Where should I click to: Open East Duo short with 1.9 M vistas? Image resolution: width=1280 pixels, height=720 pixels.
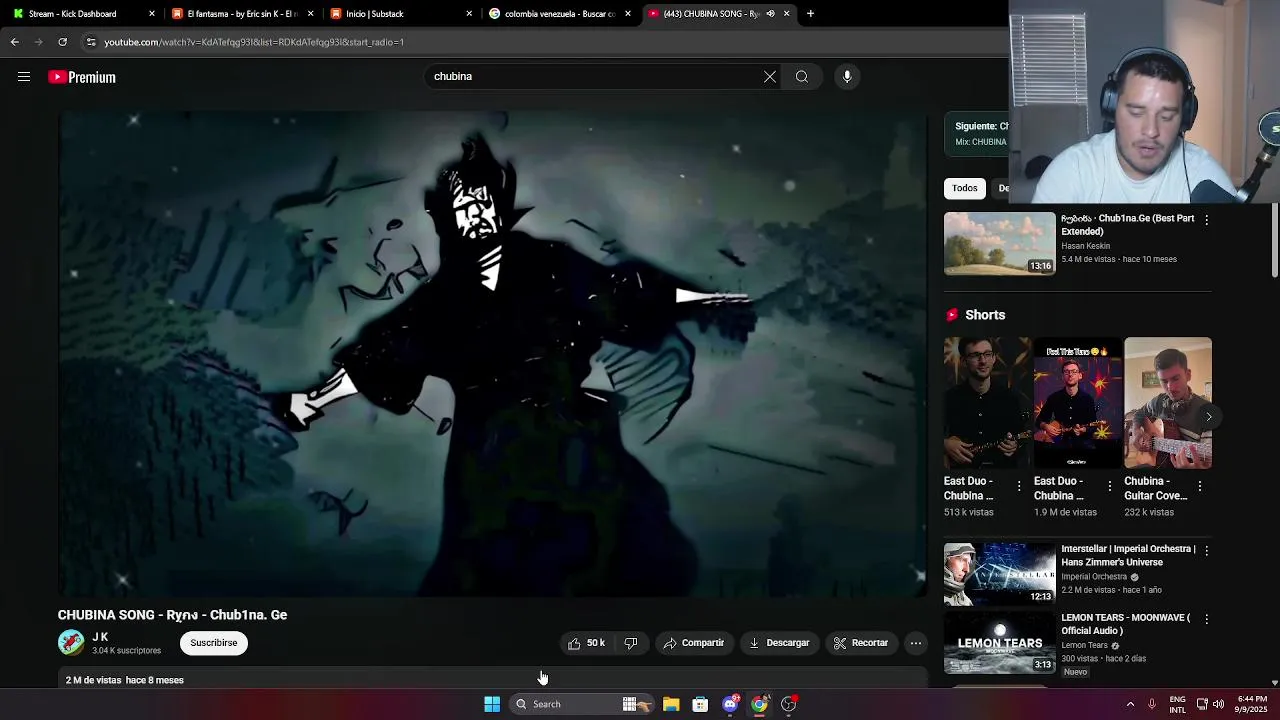point(1077,403)
